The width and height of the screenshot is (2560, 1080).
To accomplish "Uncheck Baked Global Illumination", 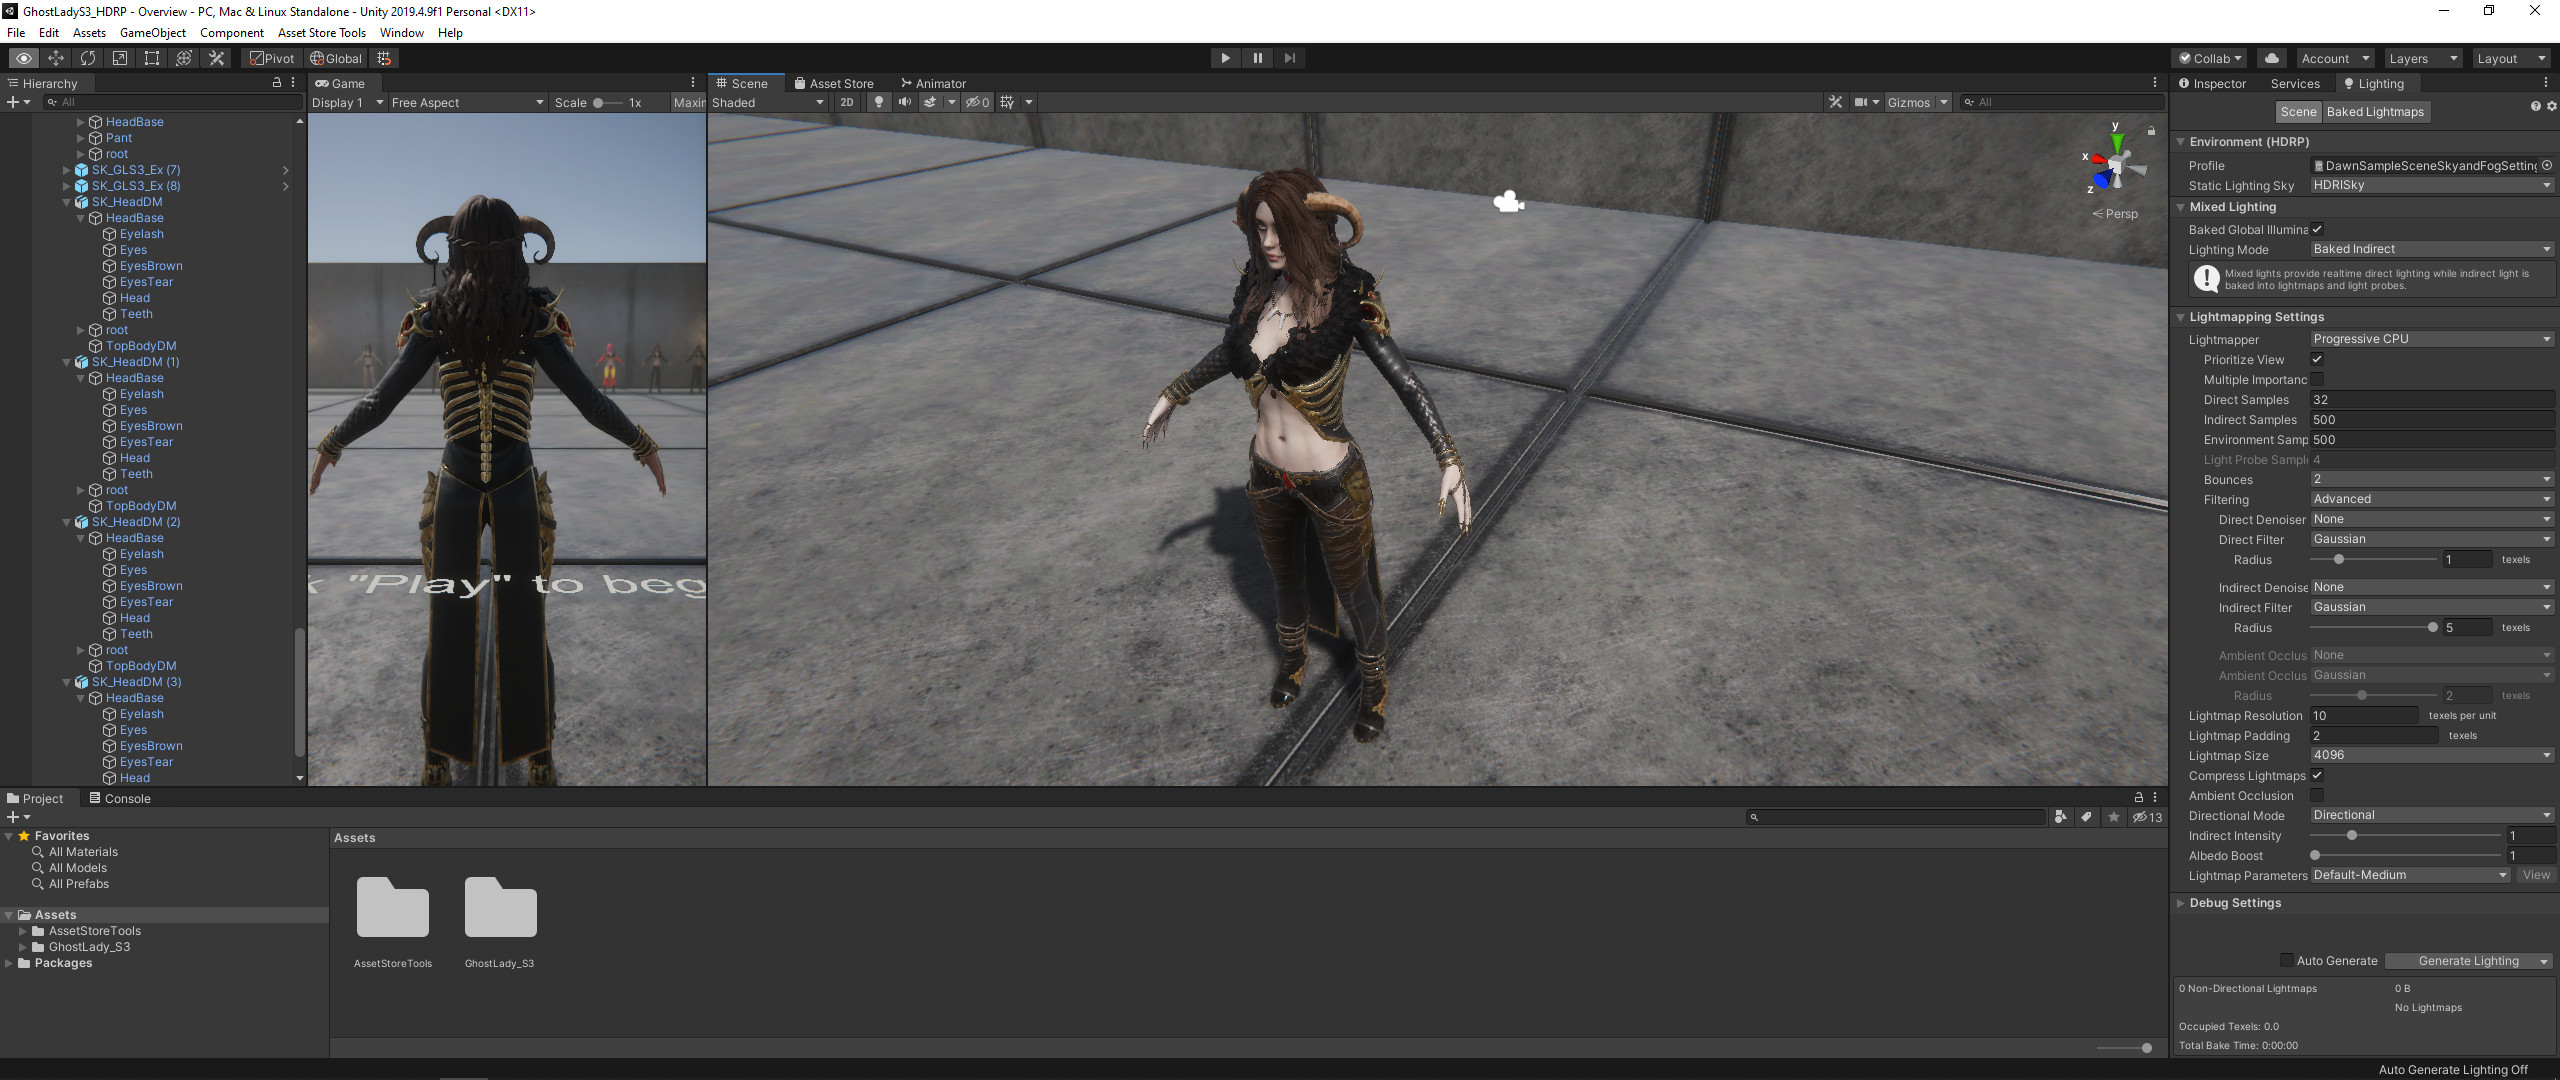I will 2317,229.
